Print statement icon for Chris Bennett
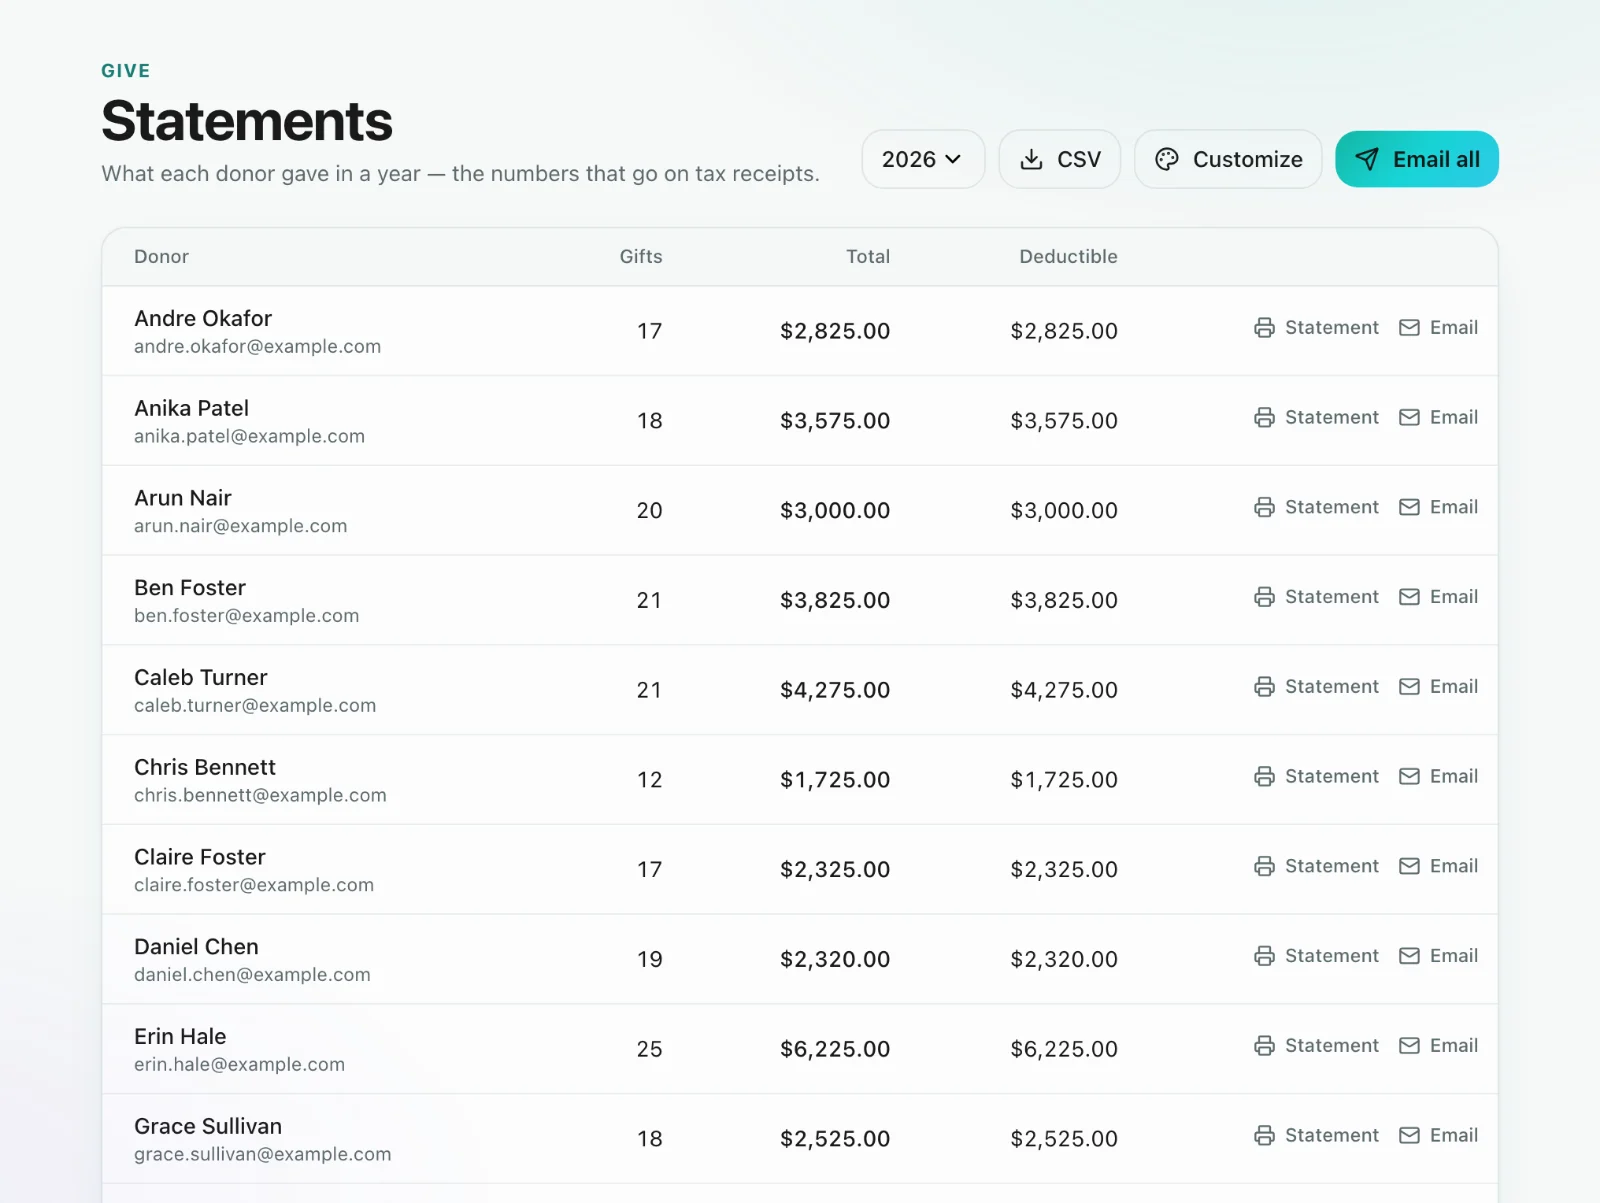Screen dimensions: 1600x1203 coord(1264,777)
